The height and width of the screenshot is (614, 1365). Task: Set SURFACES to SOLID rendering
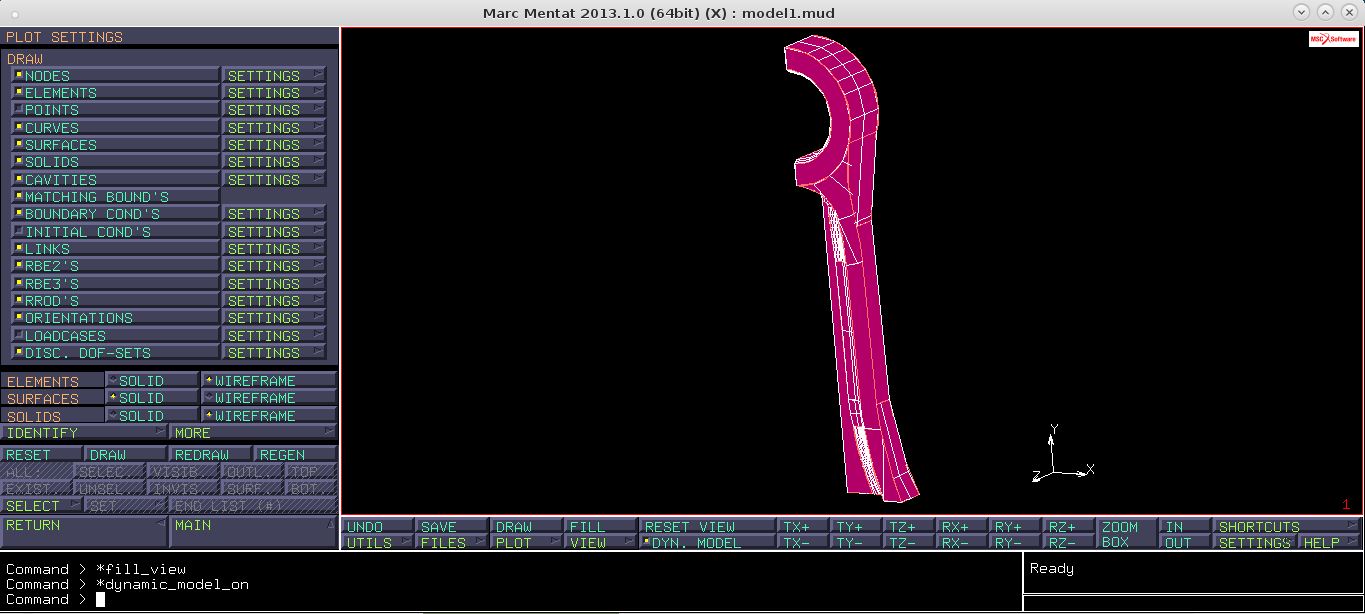[x=152, y=398]
